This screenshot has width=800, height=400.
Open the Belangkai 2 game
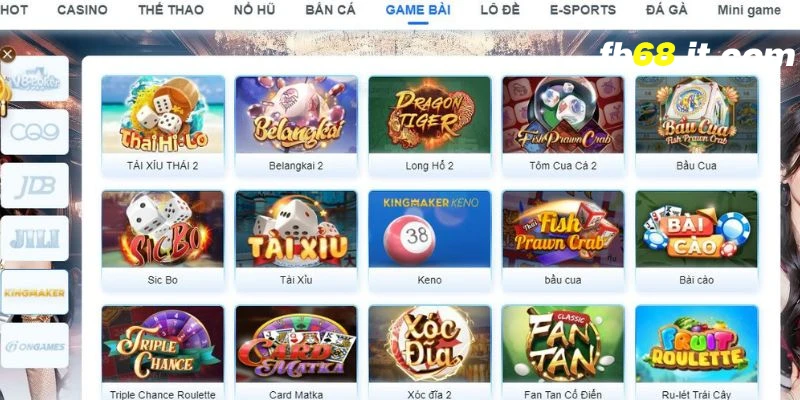click(x=296, y=127)
